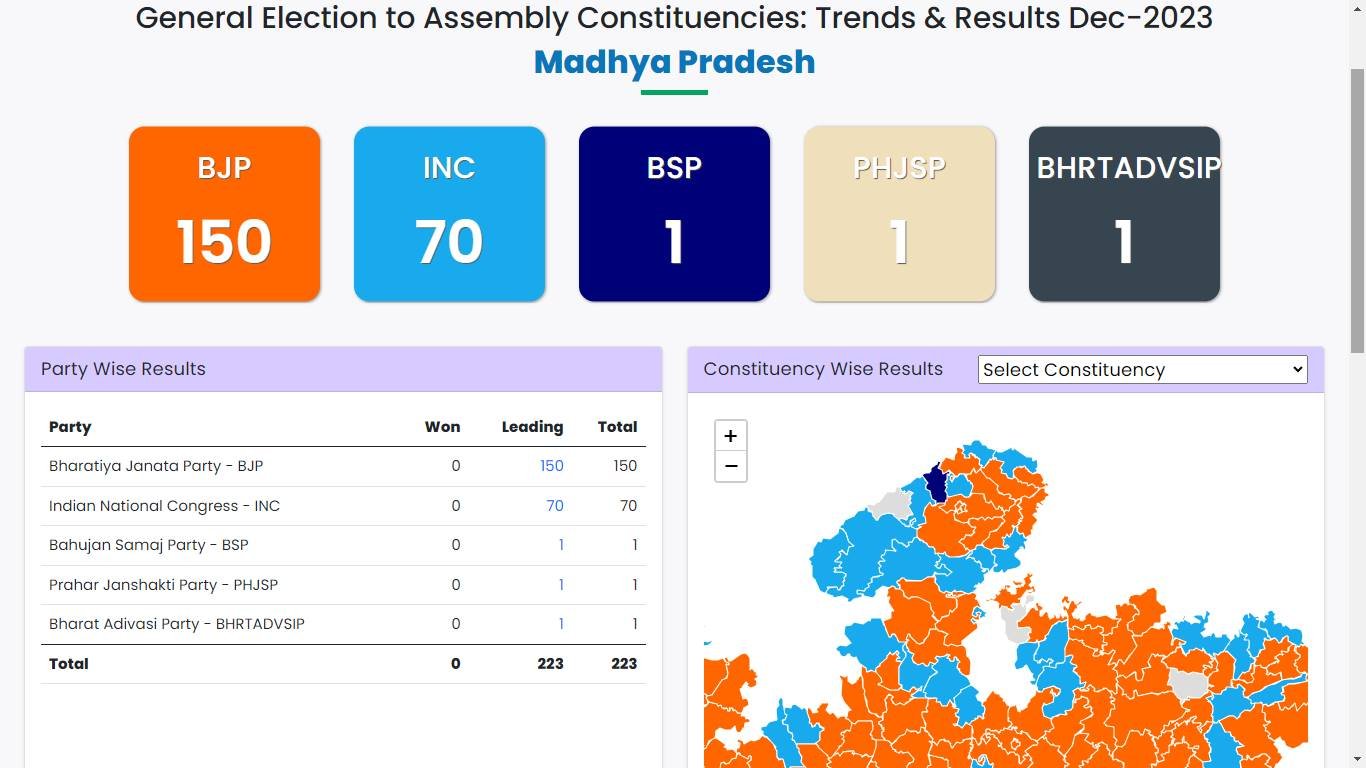This screenshot has height=768, width=1366.
Task: Click the navy BSP results tile
Action: pyautogui.click(x=674, y=214)
